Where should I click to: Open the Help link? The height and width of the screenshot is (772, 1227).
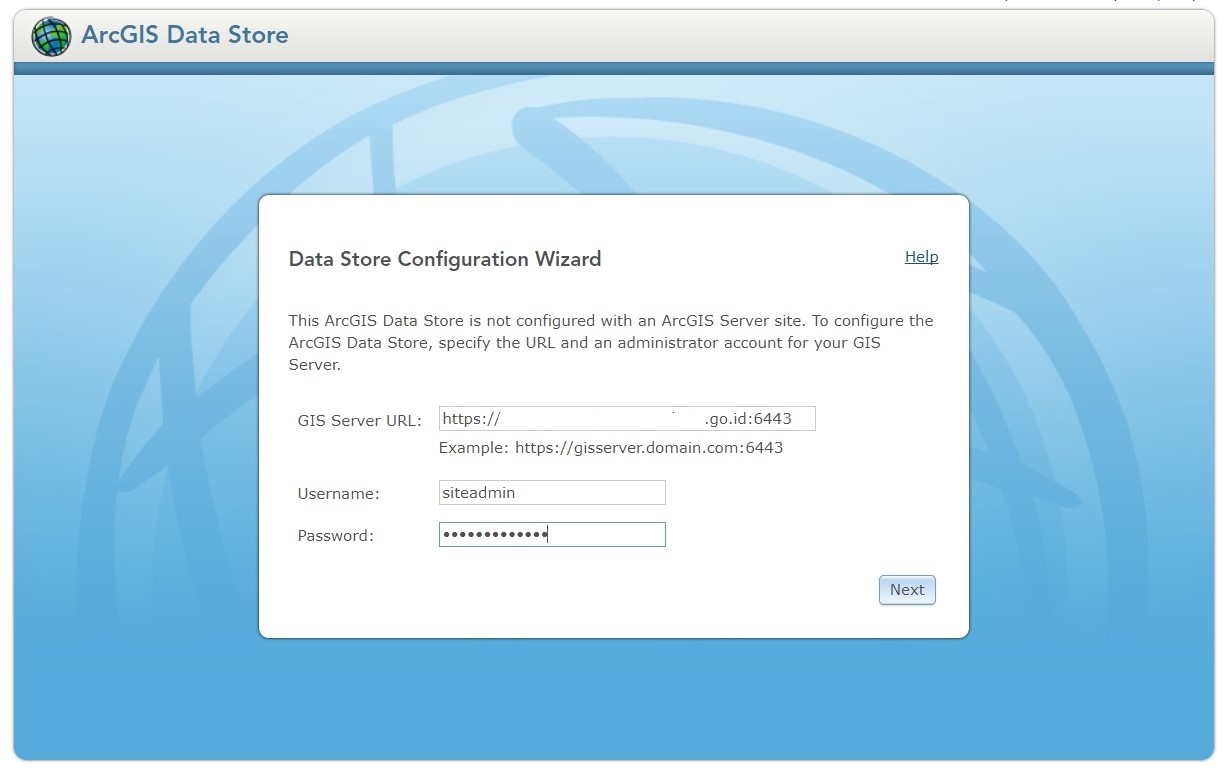[x=921, y=257]
